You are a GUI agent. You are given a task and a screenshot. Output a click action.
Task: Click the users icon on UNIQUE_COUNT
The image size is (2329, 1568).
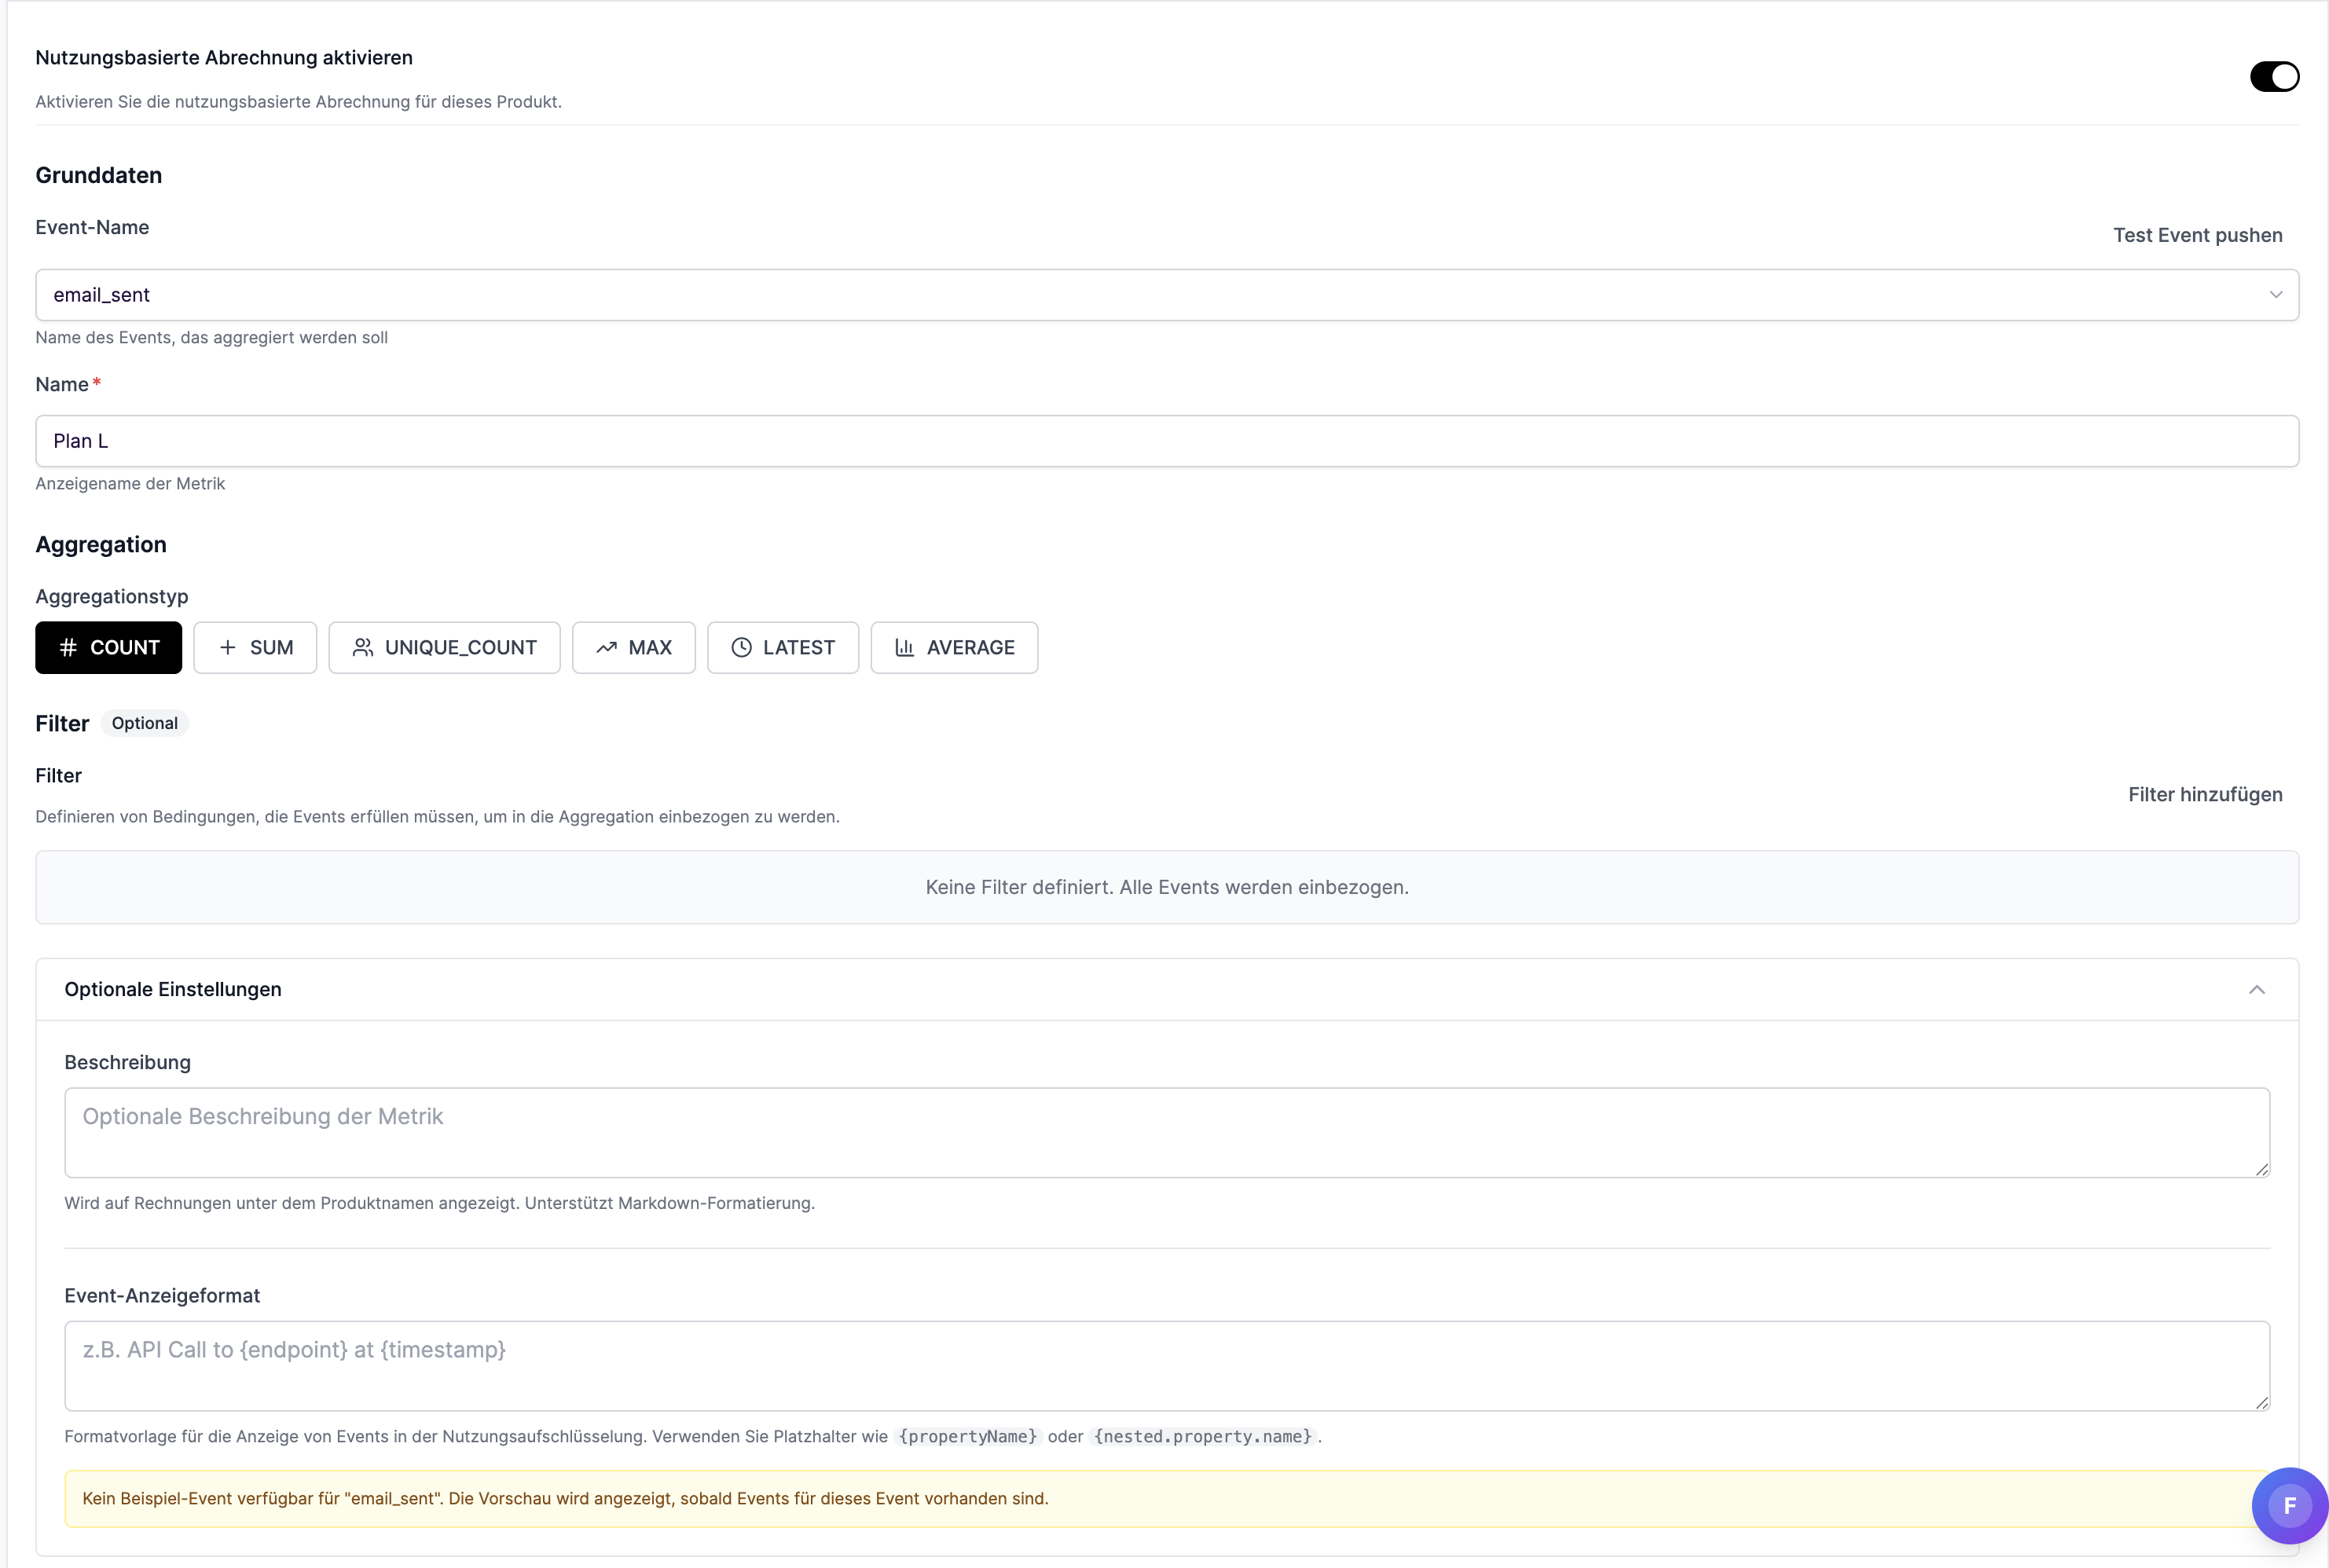pyautogui.click(x=363, y=648)
